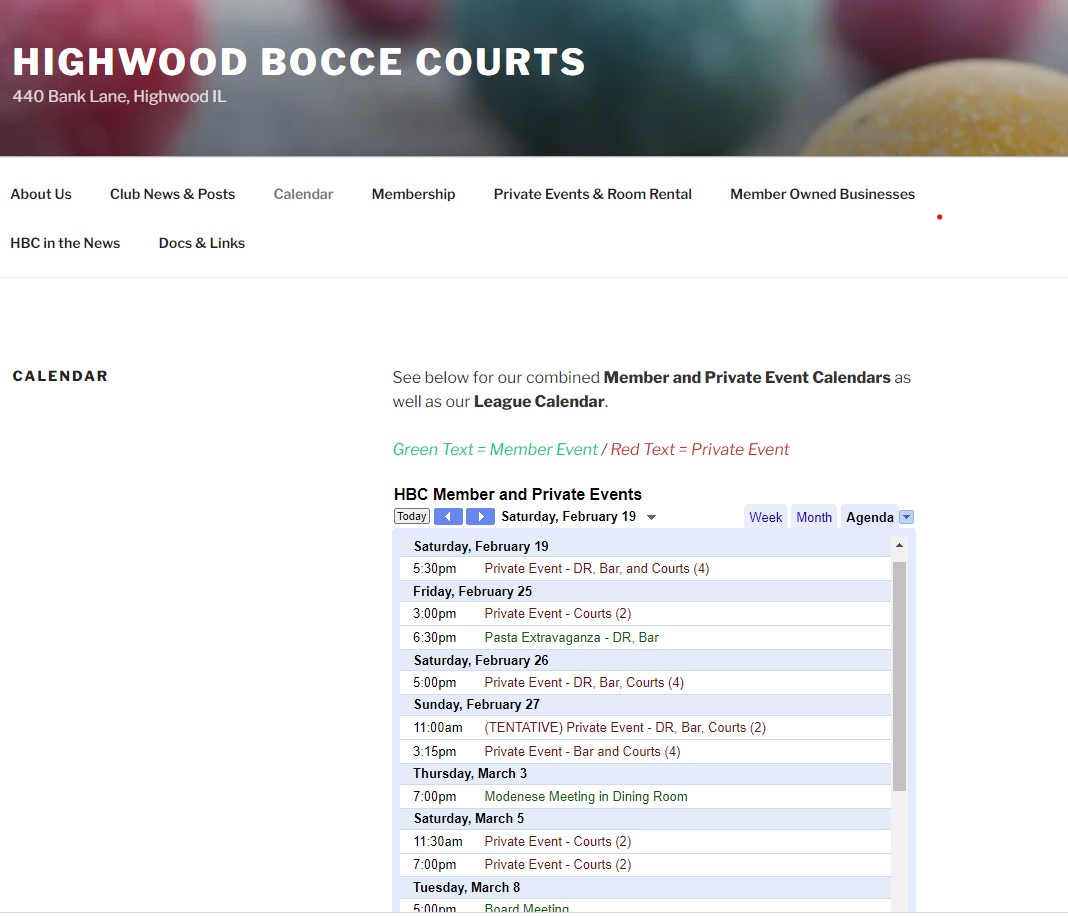The height and width of the screenshot is (917, 1068).
Task: Open Club News & Posts page
Action: 172,194
